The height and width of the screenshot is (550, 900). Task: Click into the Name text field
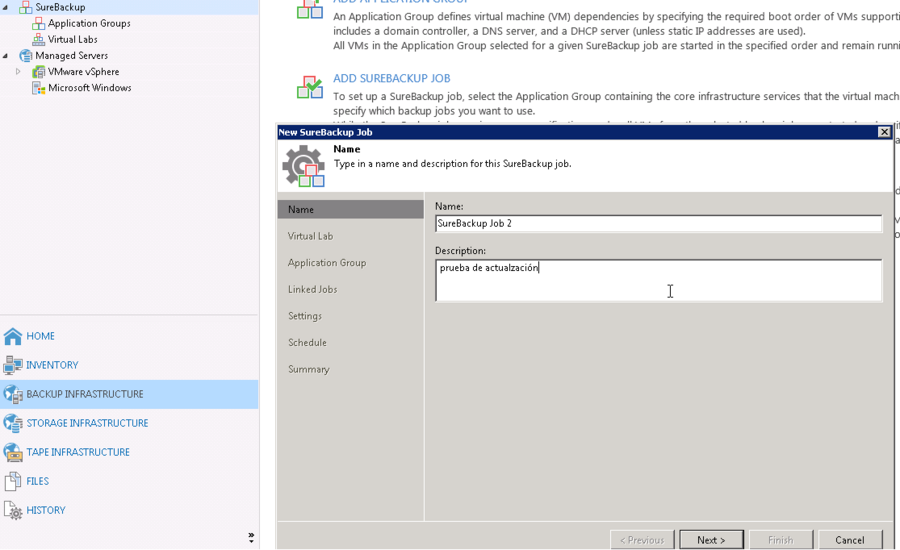pos(658,224)
